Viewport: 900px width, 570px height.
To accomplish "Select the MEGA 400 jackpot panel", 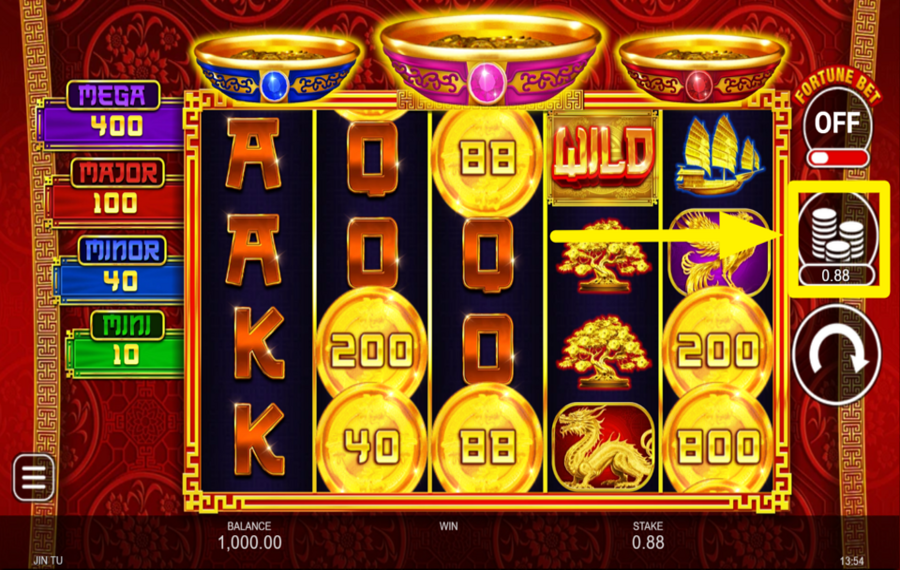I will pyautogui.click(x=111, y=114).
